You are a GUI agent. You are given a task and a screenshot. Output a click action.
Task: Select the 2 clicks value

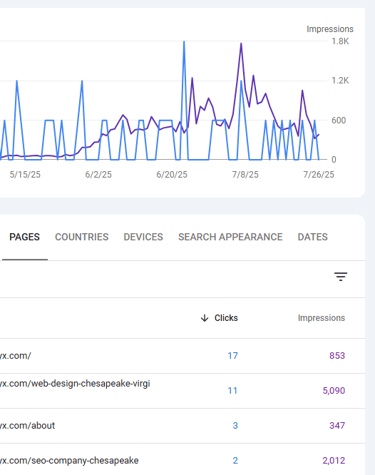[235, 461]
